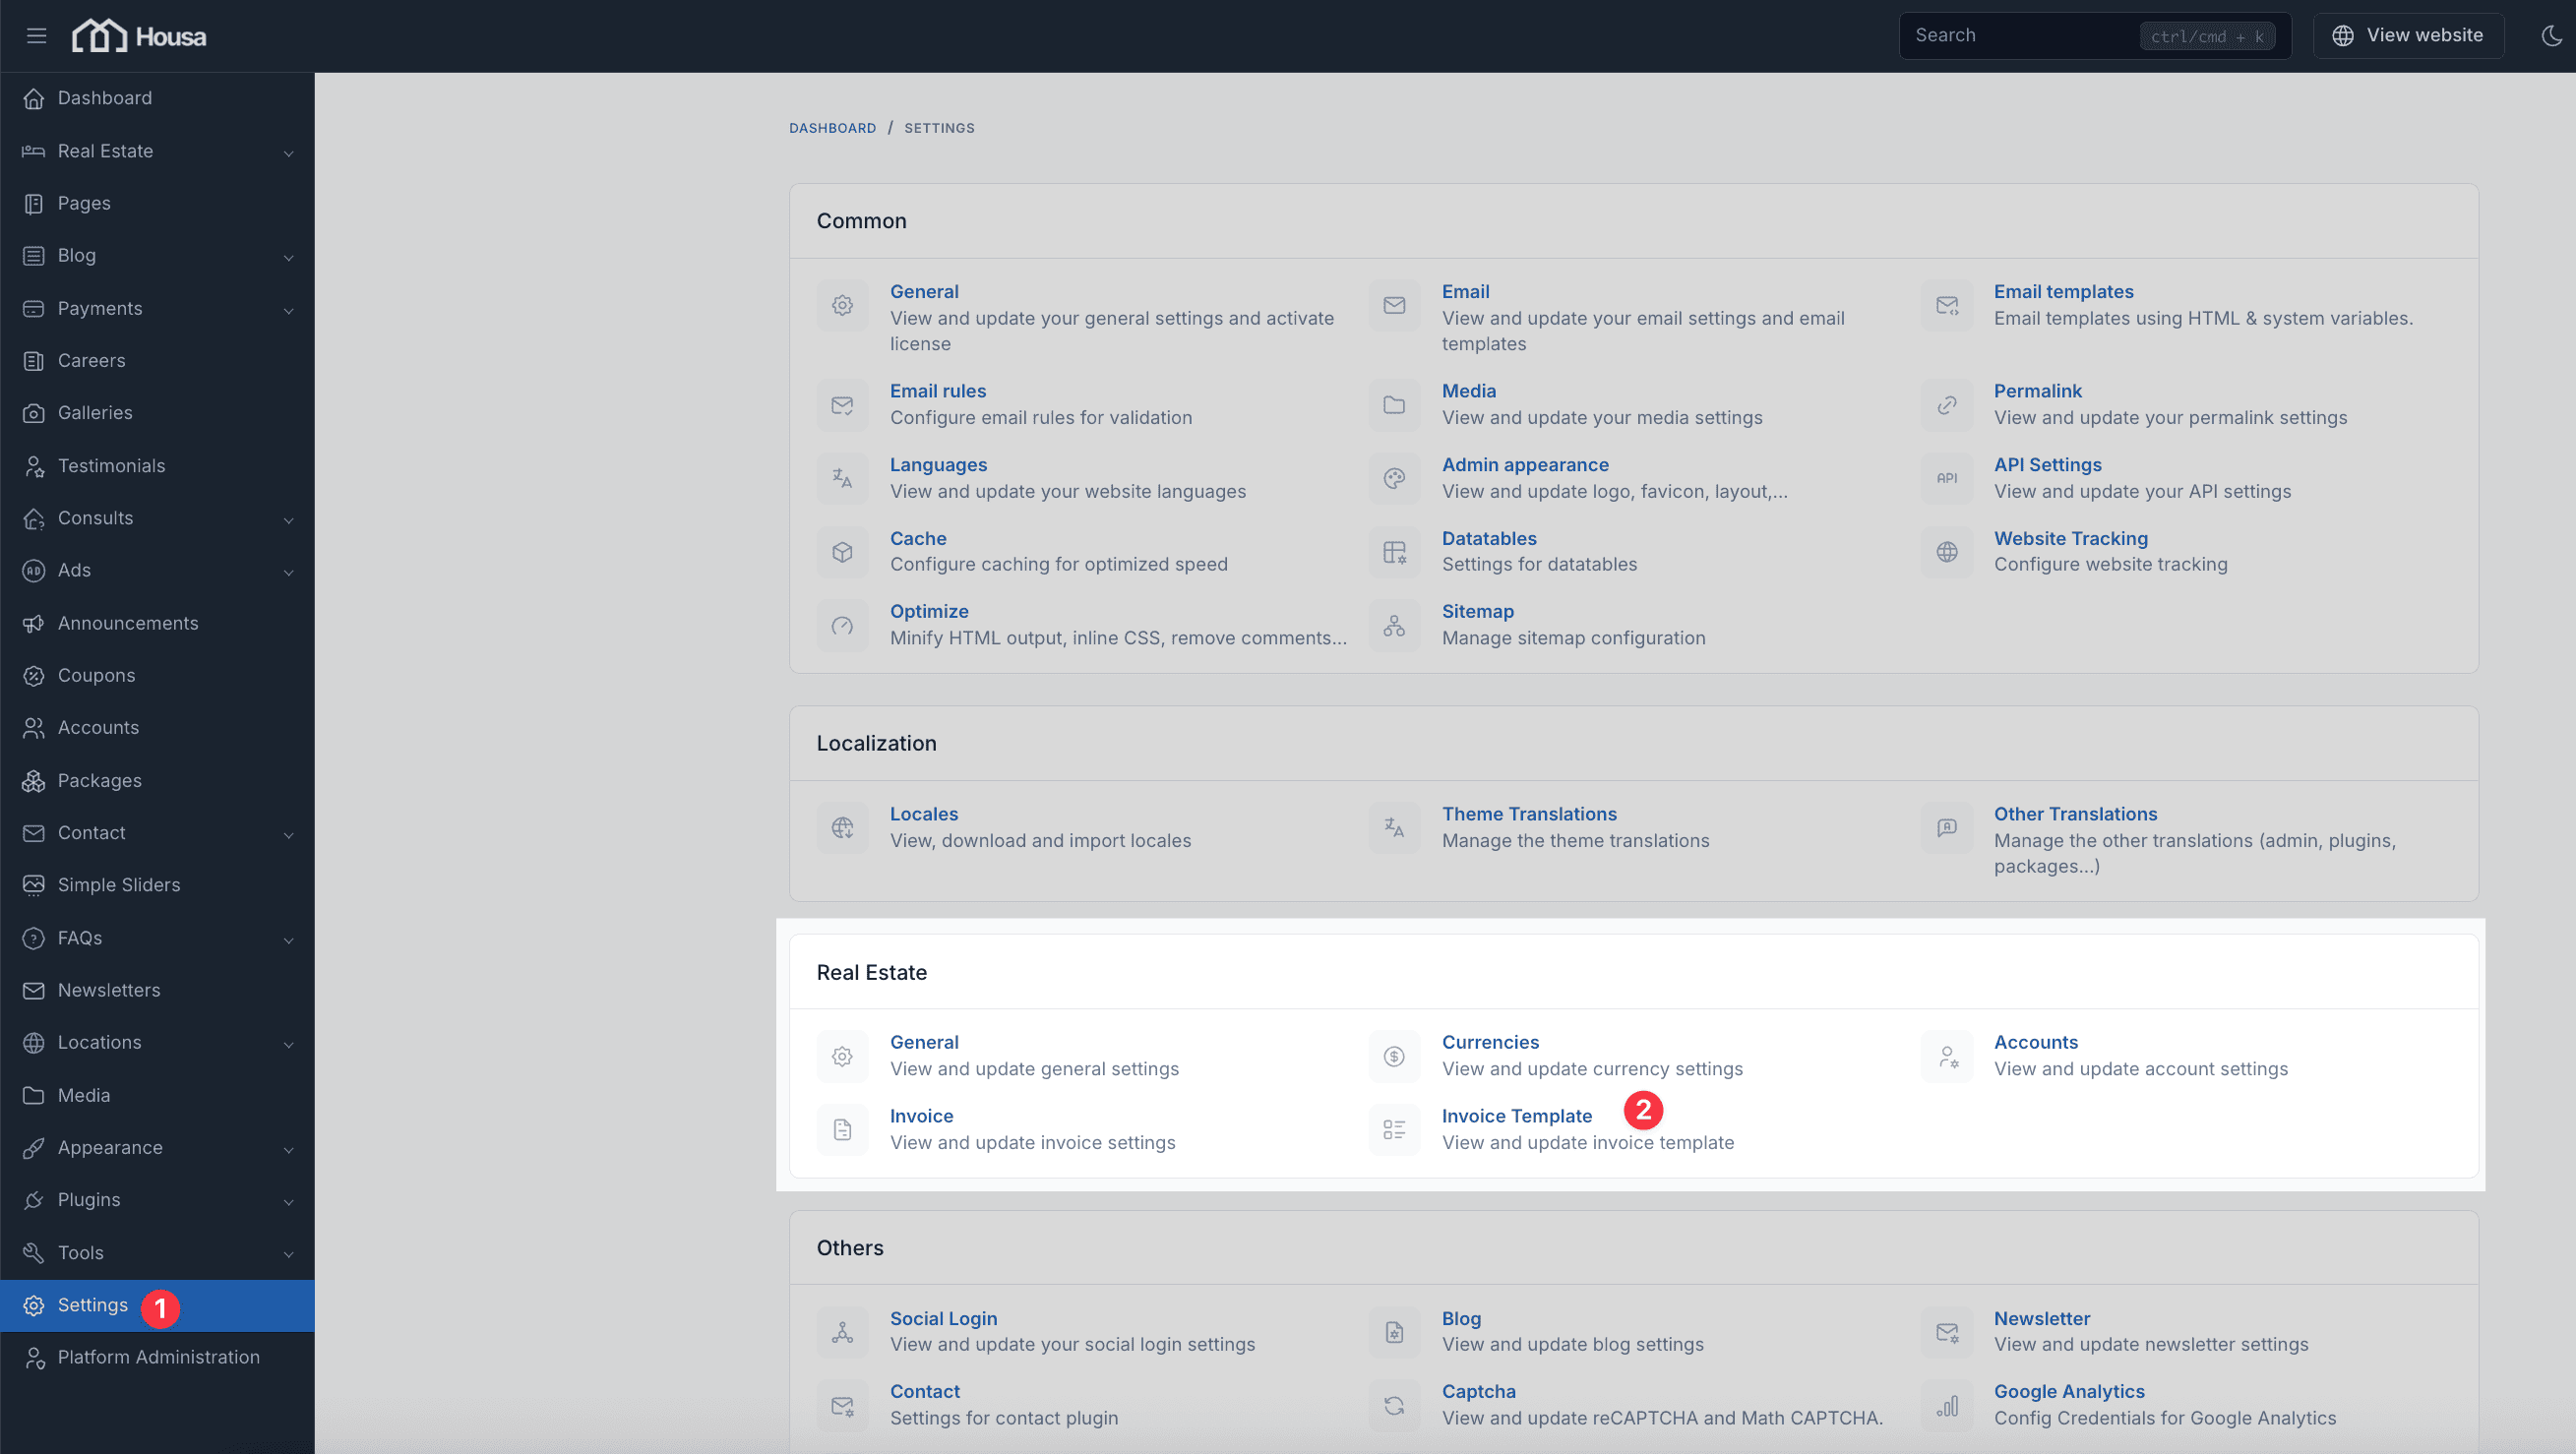This screenshot has width=2576, height=1454.
Task: Open Platform Administration in the sidebar
Action: (x=157, y=1357)
